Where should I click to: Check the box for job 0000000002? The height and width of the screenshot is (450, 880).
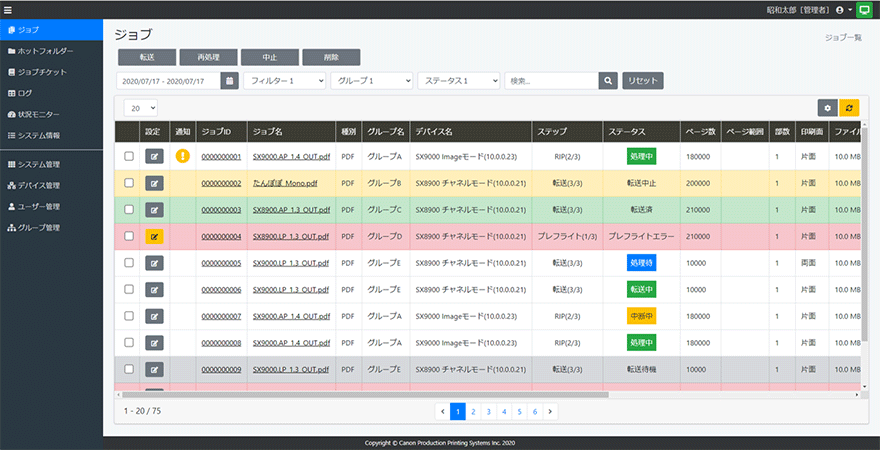point(128,183)
